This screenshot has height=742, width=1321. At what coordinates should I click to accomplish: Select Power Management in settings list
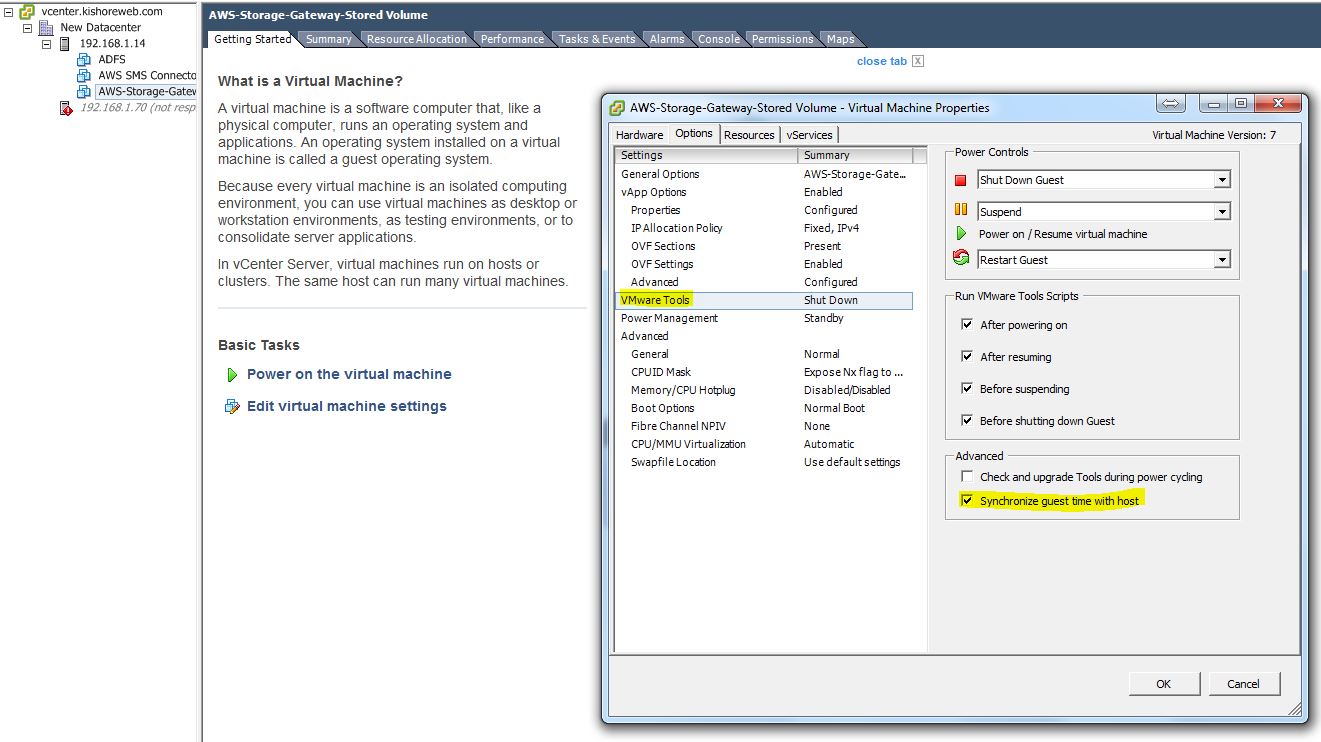coord(669,318)
